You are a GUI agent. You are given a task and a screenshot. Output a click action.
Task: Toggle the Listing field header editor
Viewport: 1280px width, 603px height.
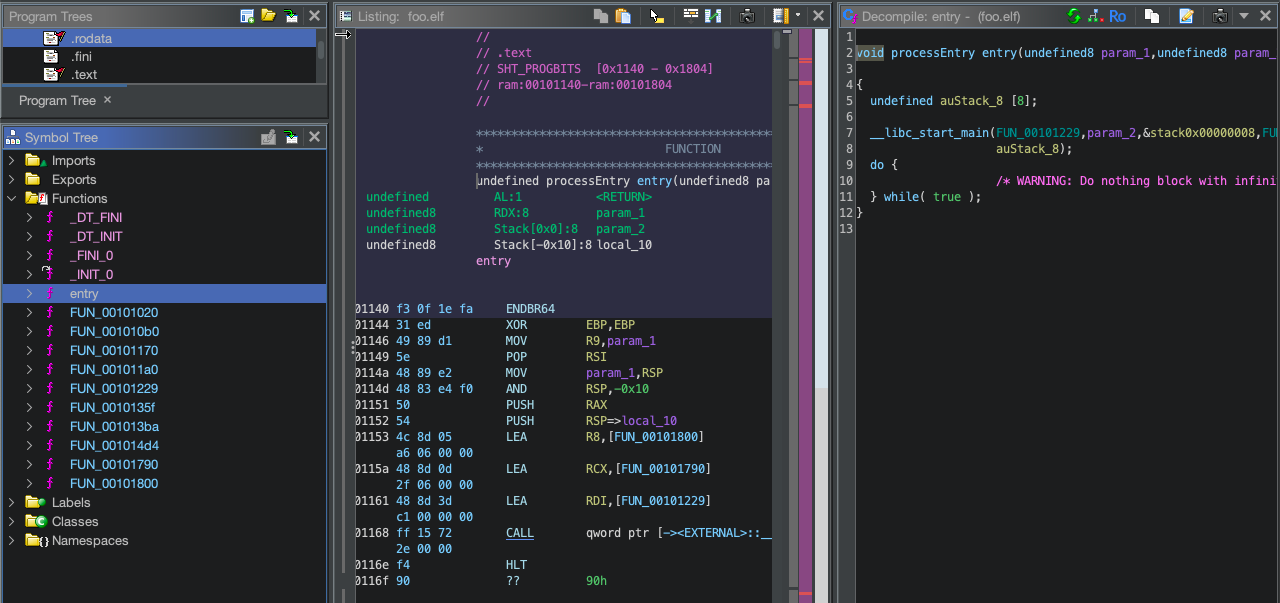(x=691, y=16)
